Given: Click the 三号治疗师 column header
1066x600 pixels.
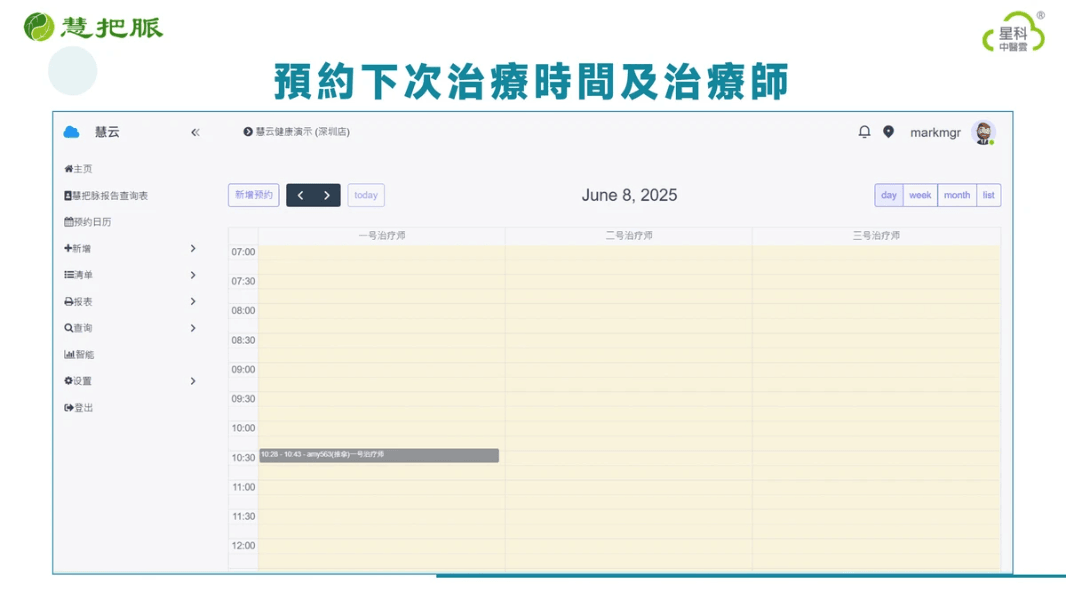Looking at the screenshot, I should (876, 236).
